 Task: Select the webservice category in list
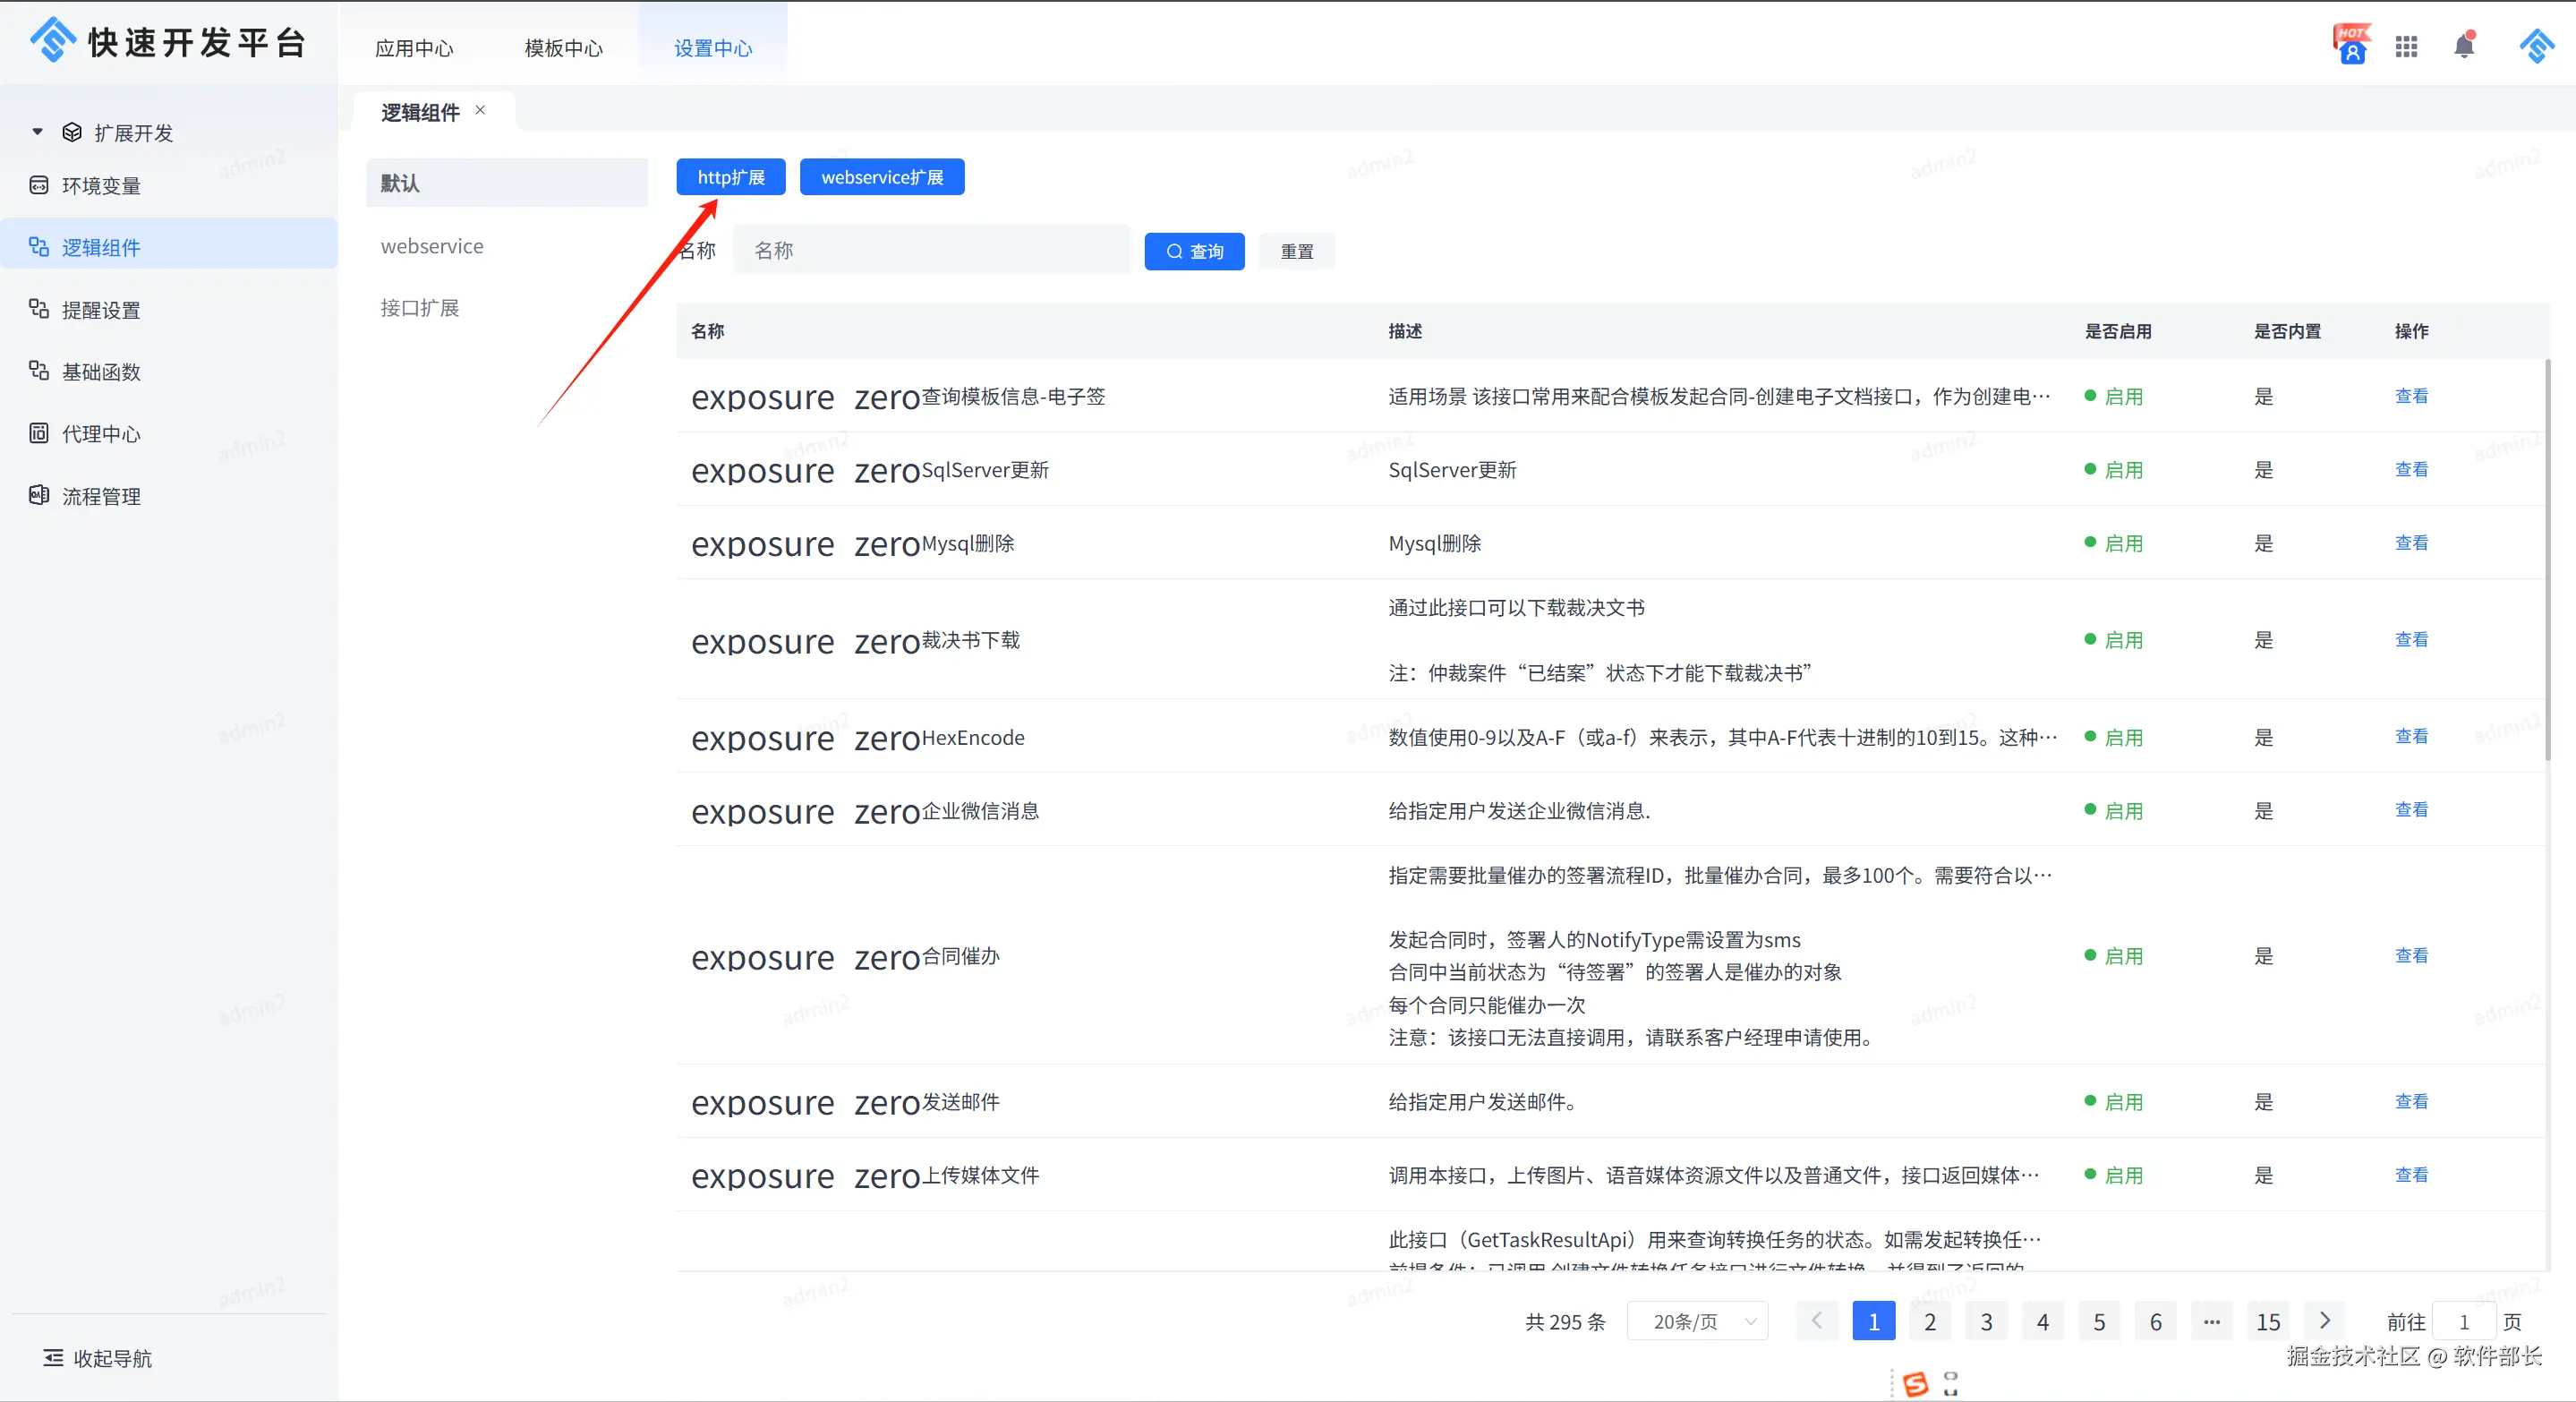click(432, 246)
